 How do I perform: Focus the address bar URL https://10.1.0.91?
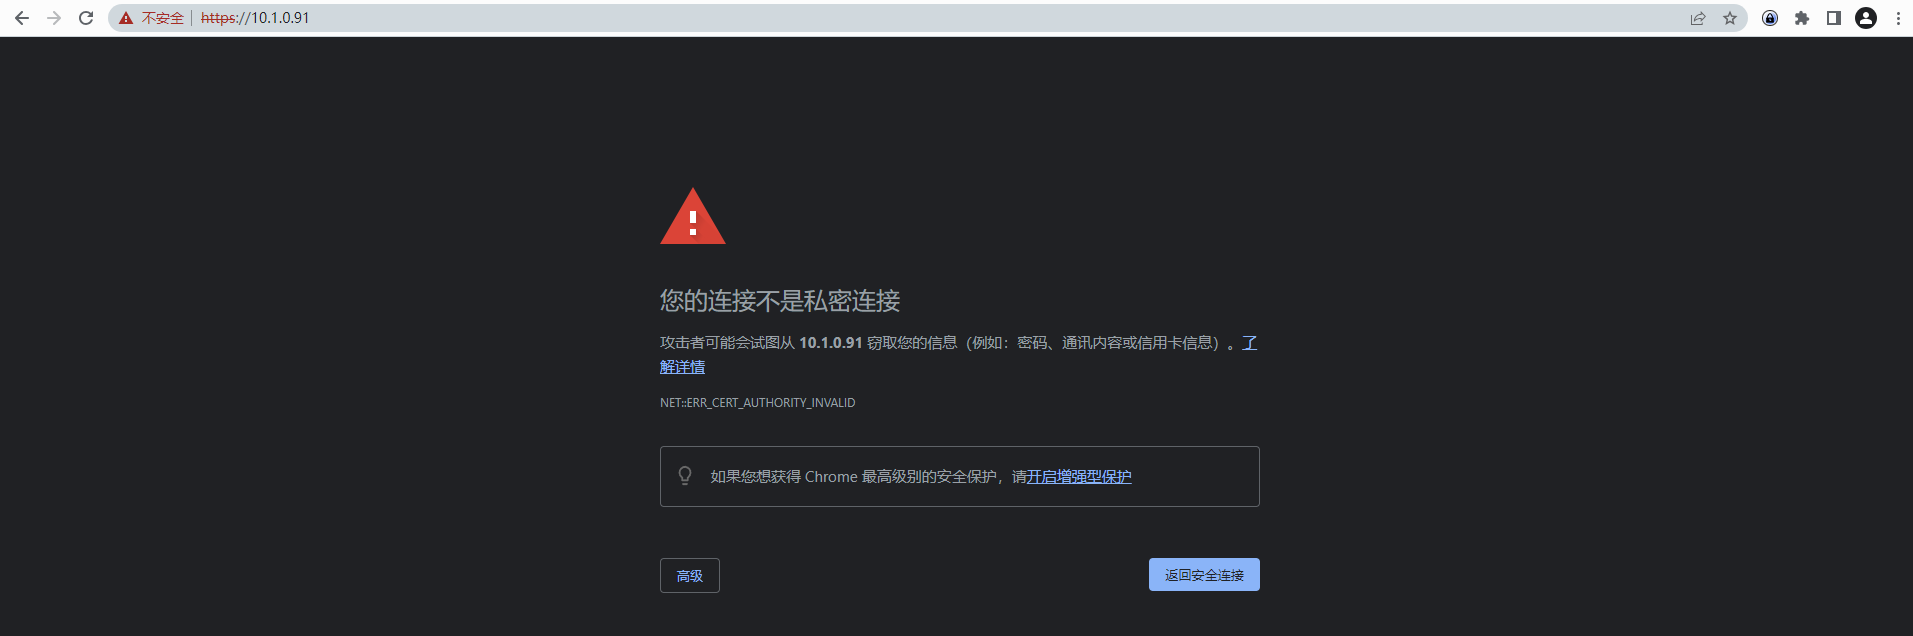(255, 18)
